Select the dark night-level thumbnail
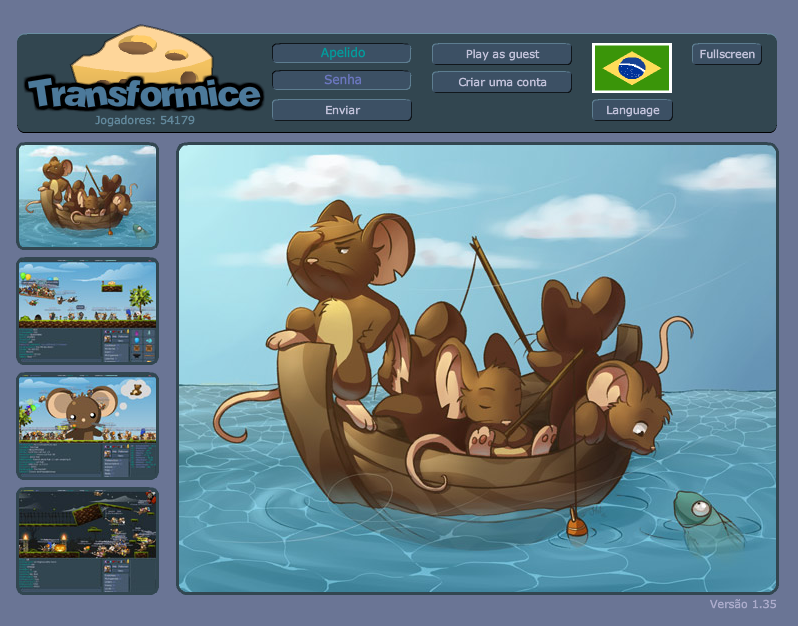The image size is (798, 626). [x=88, y=541]
